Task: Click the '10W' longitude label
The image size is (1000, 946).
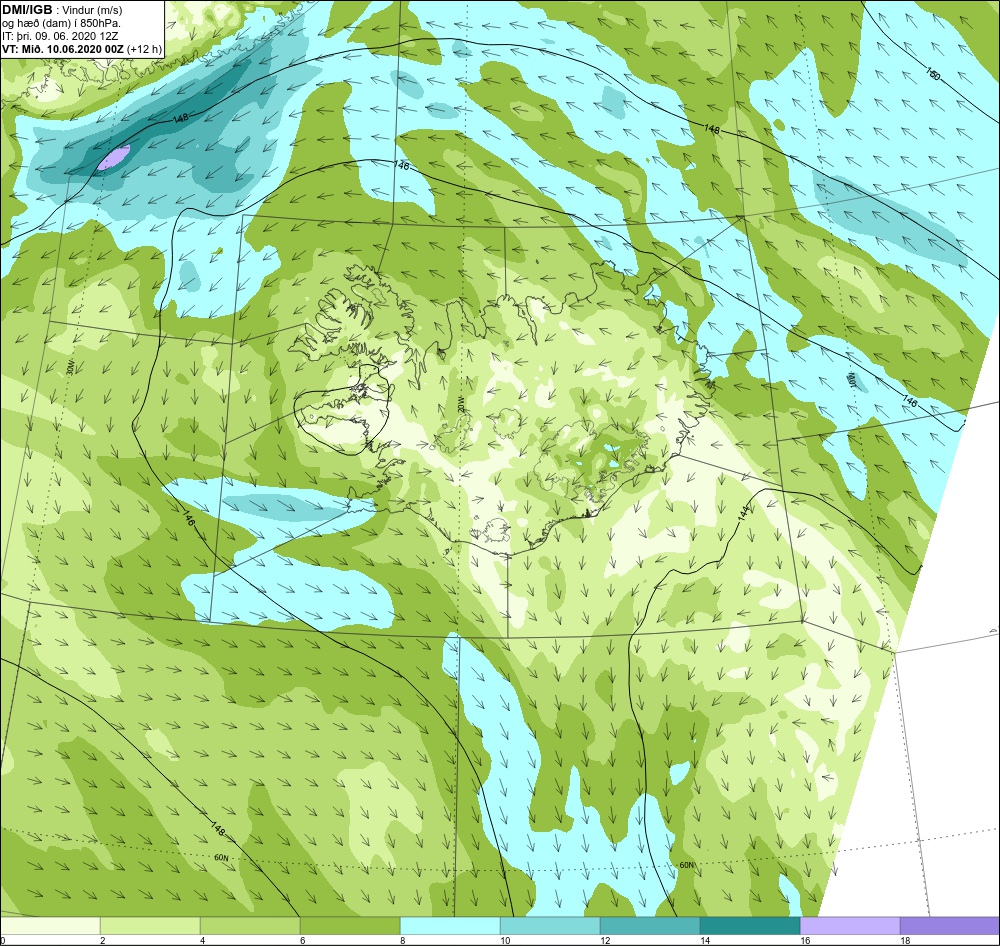Action: [852, 381]
